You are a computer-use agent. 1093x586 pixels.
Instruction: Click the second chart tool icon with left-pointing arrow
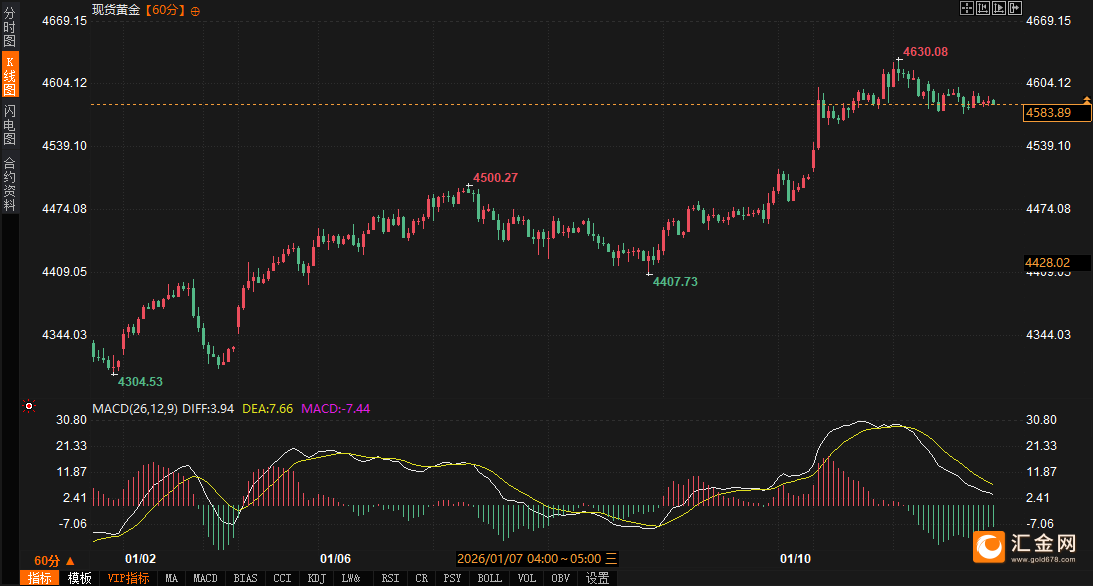983,8
